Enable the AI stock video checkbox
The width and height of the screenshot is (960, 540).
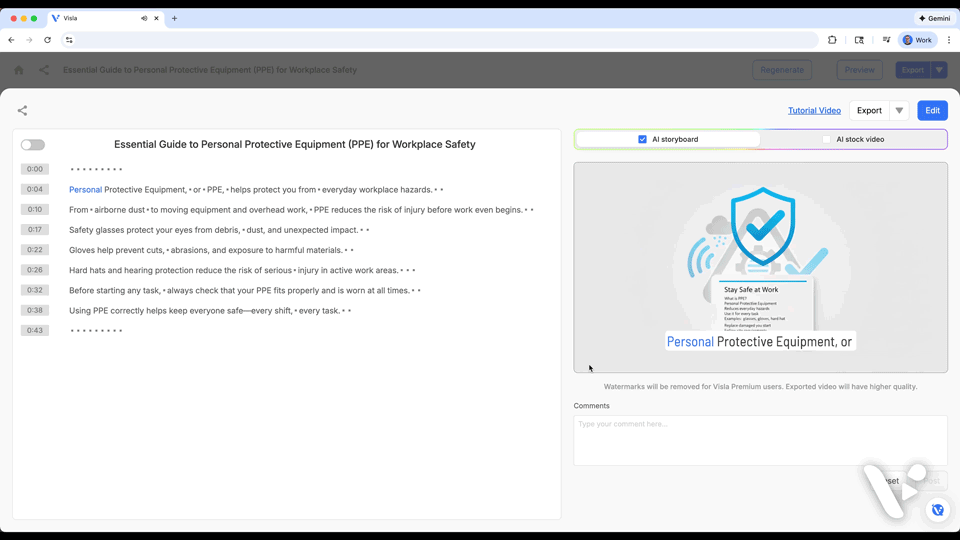tap(826, 139)
